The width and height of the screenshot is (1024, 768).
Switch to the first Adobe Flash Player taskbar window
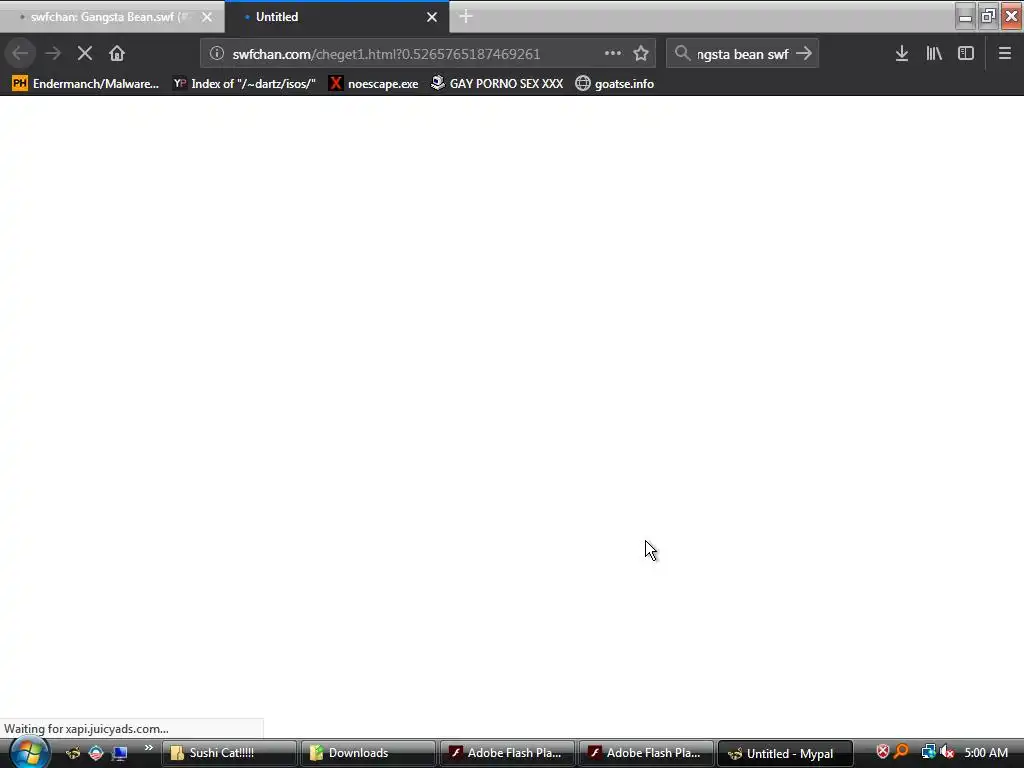point(507,754)
